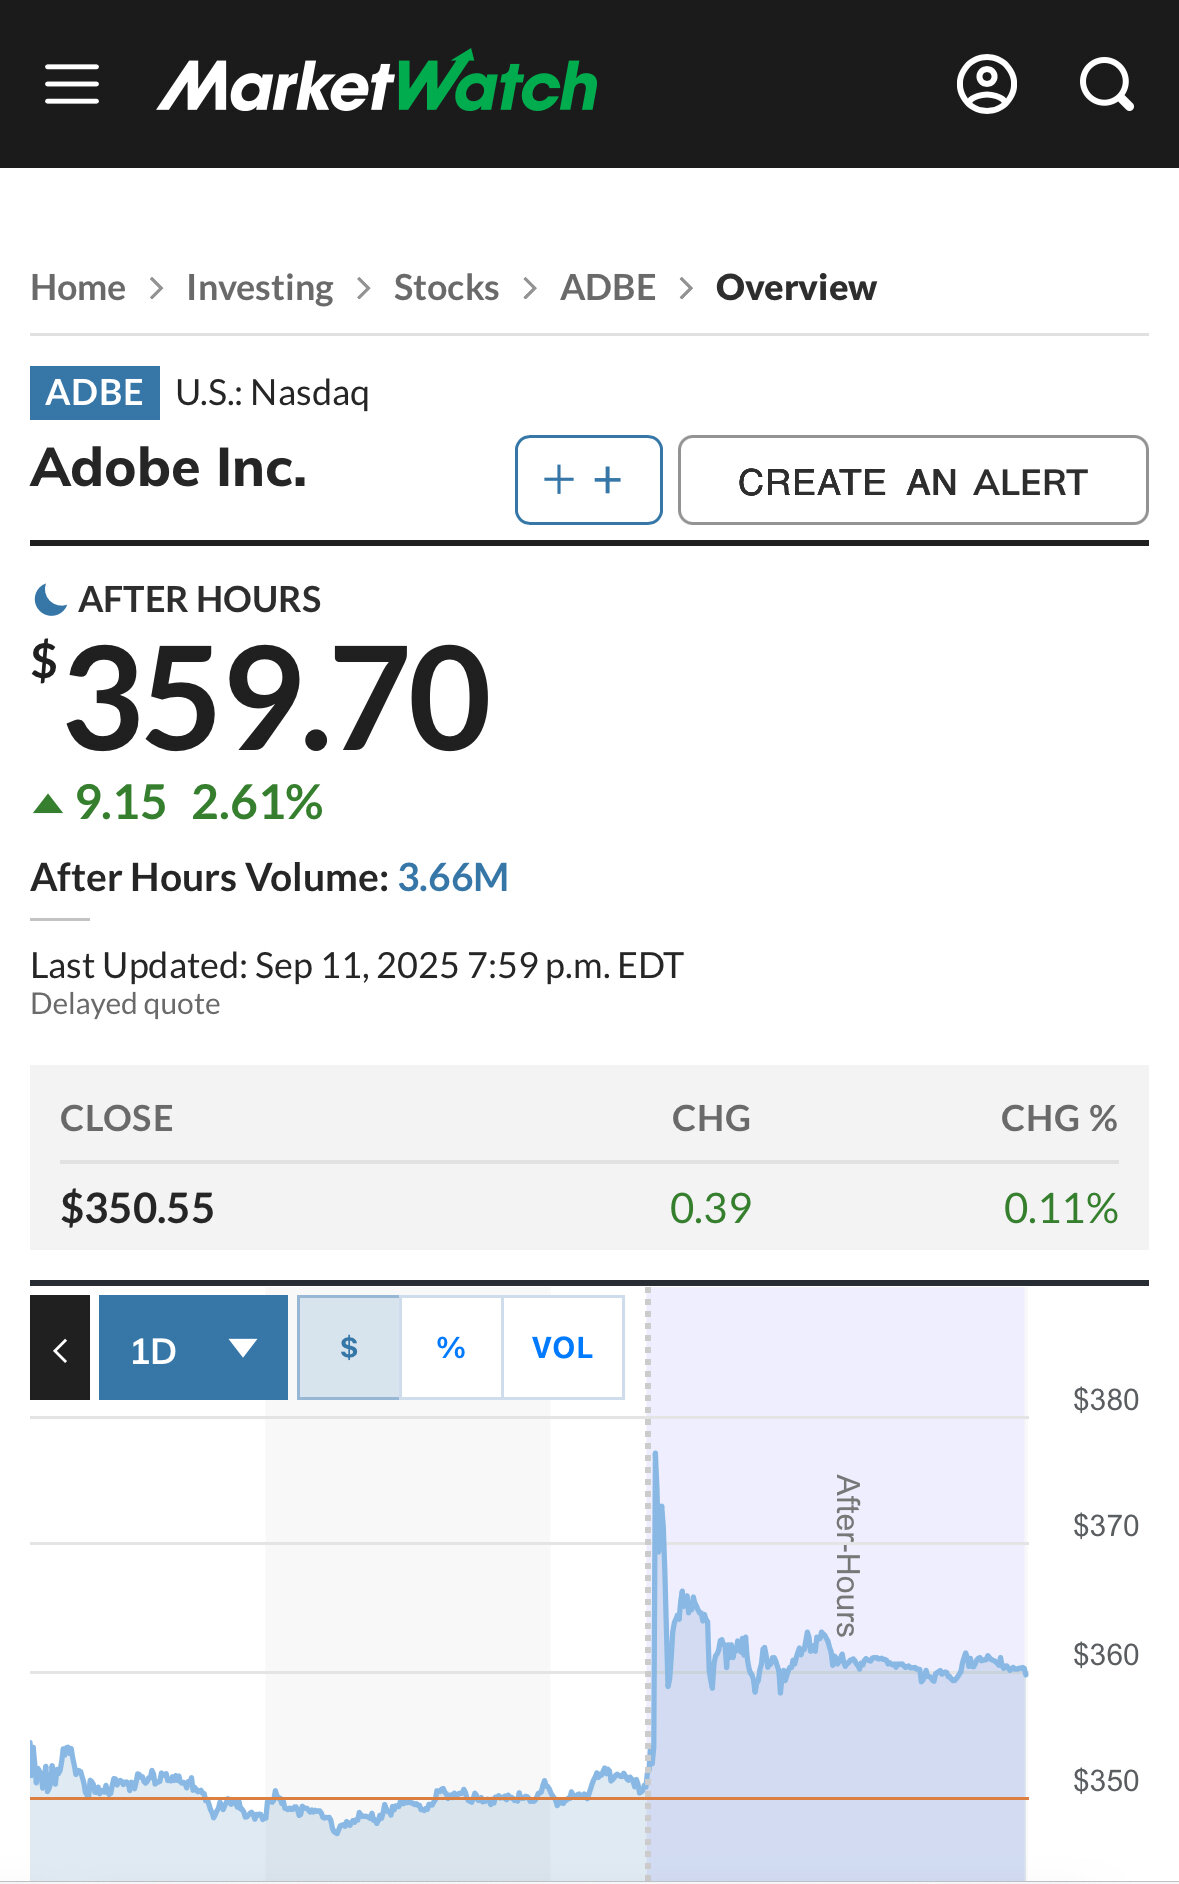The image size is (1179, 1884).
Task: Switch chart to dollar price view
Action: tap(349, 1348)
